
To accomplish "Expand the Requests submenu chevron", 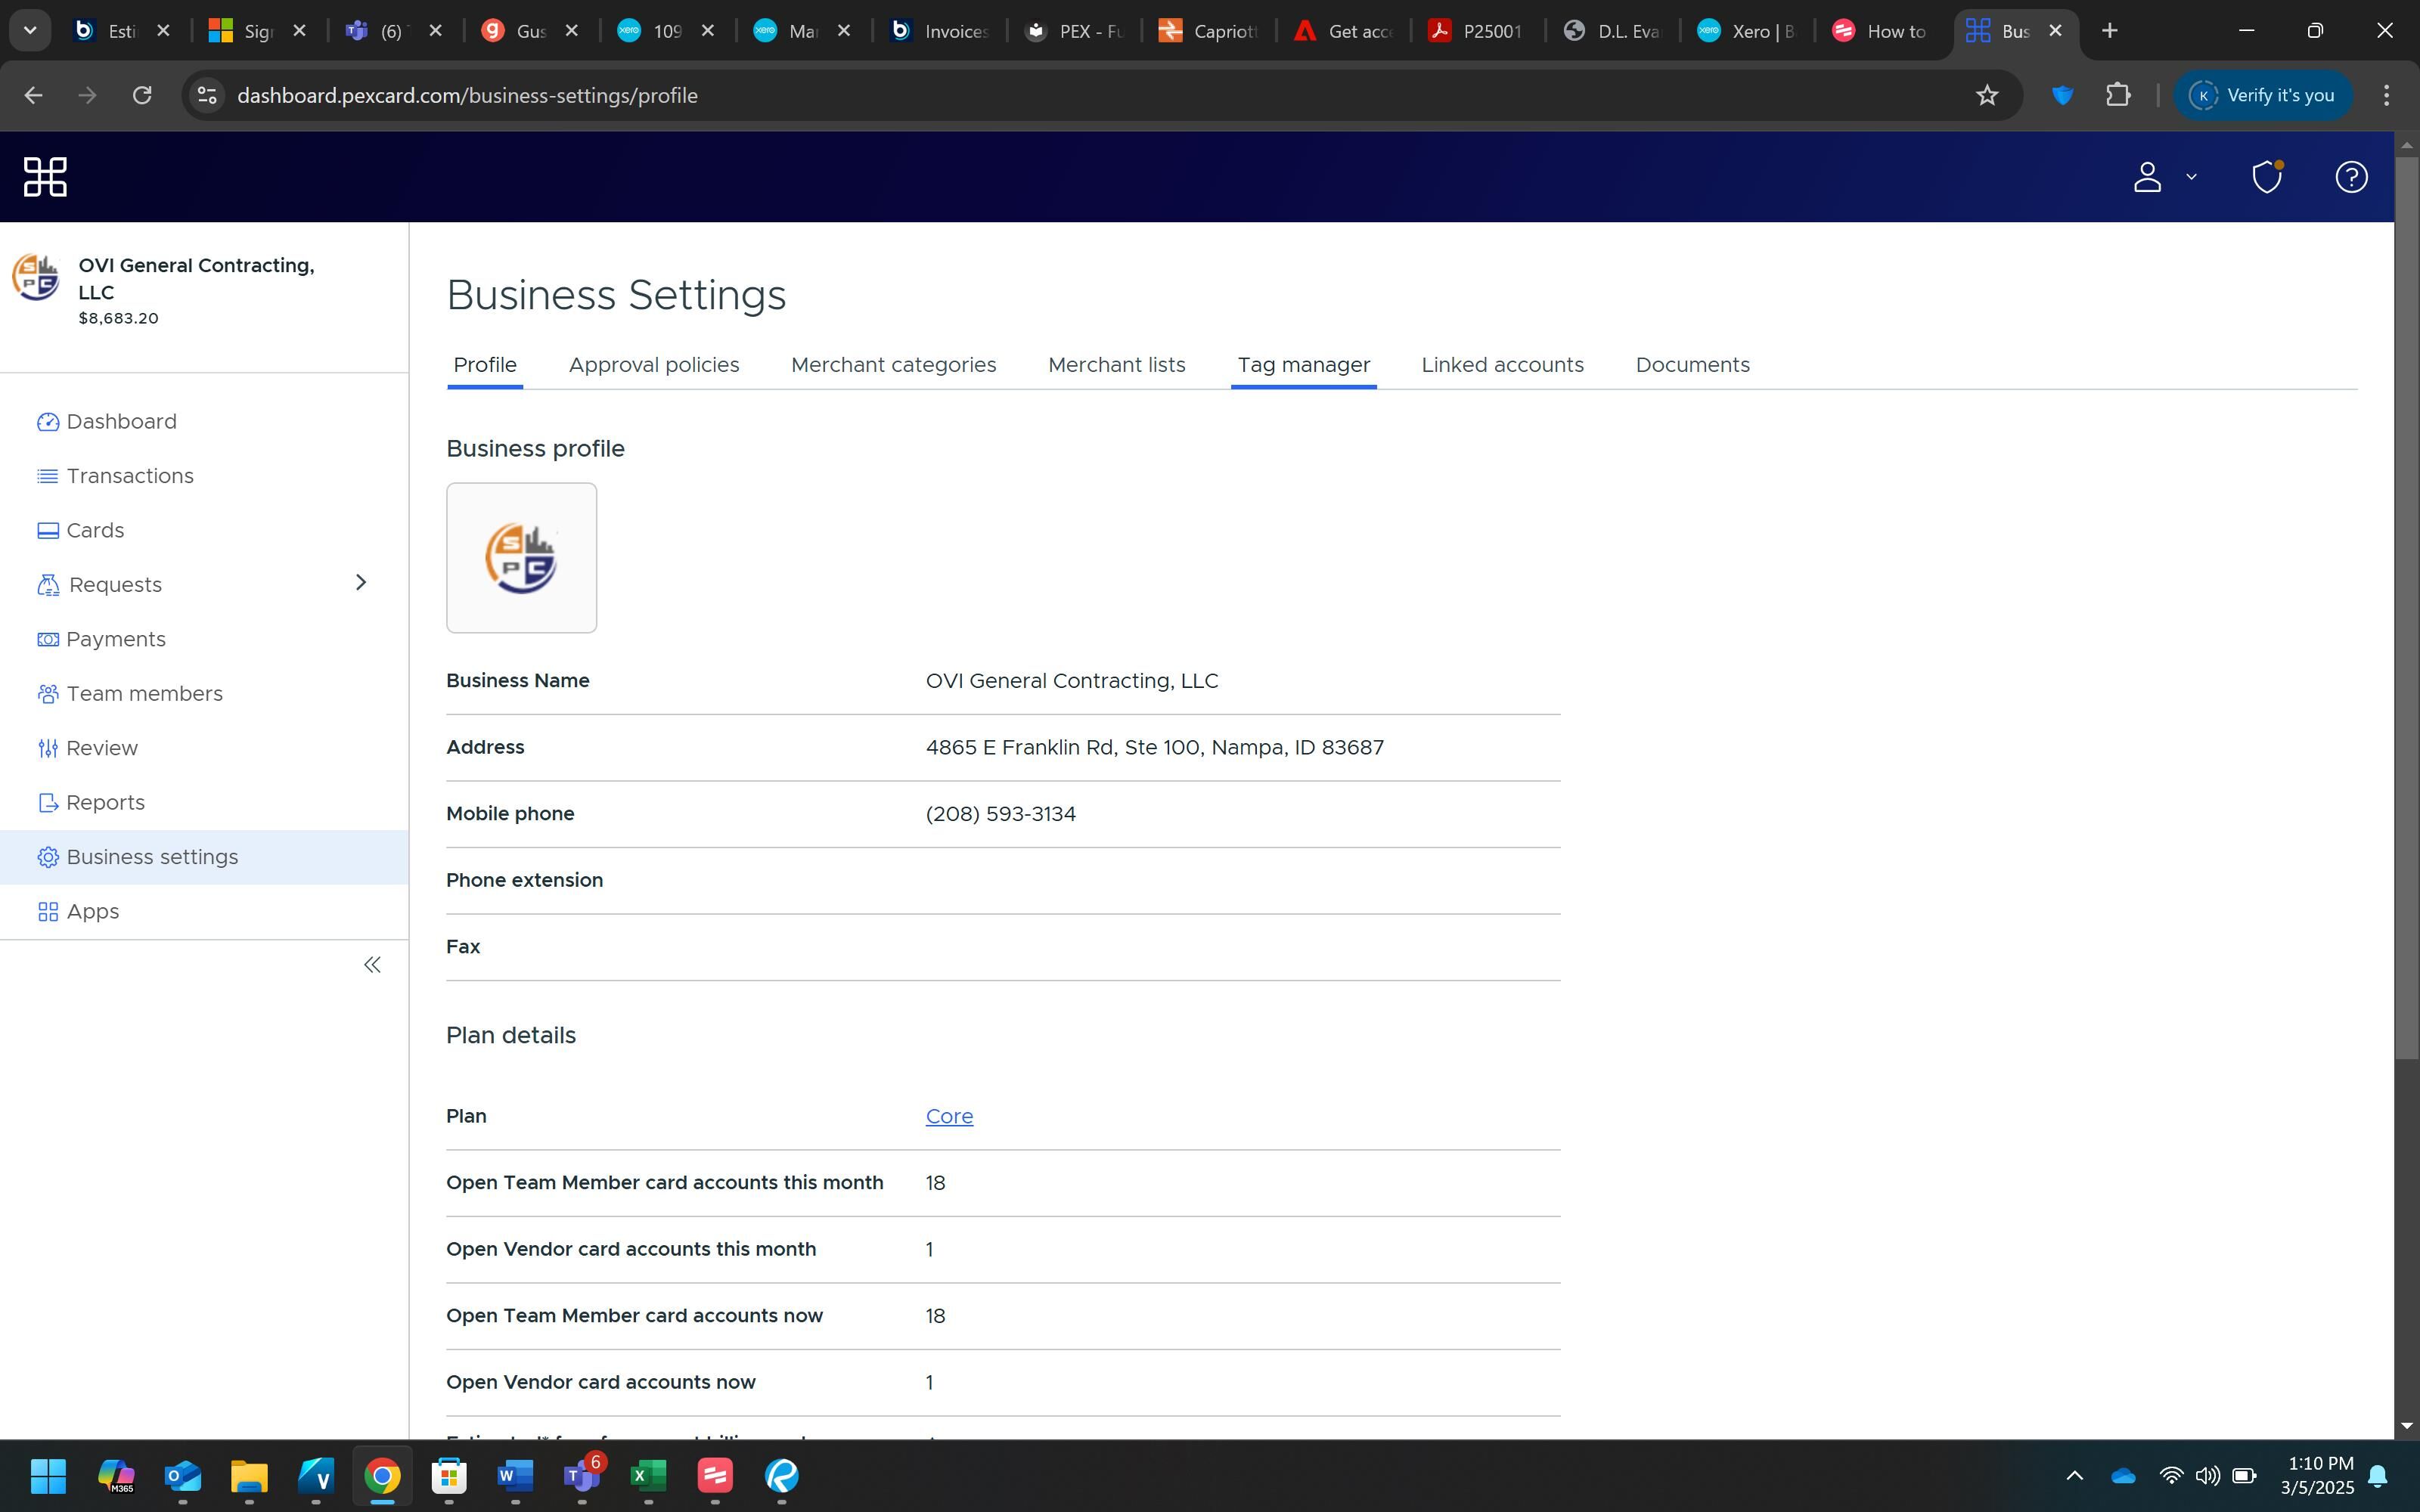I will click(x=361, y=583).
